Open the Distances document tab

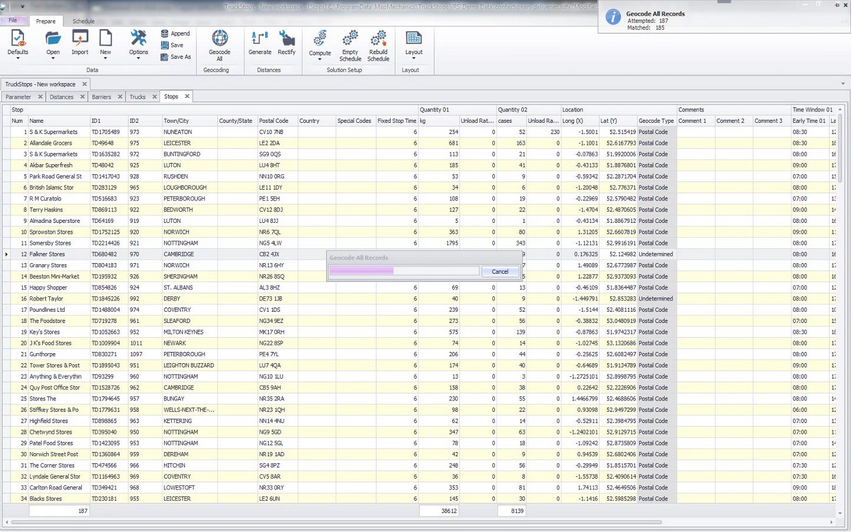click(x=62, y=97)
